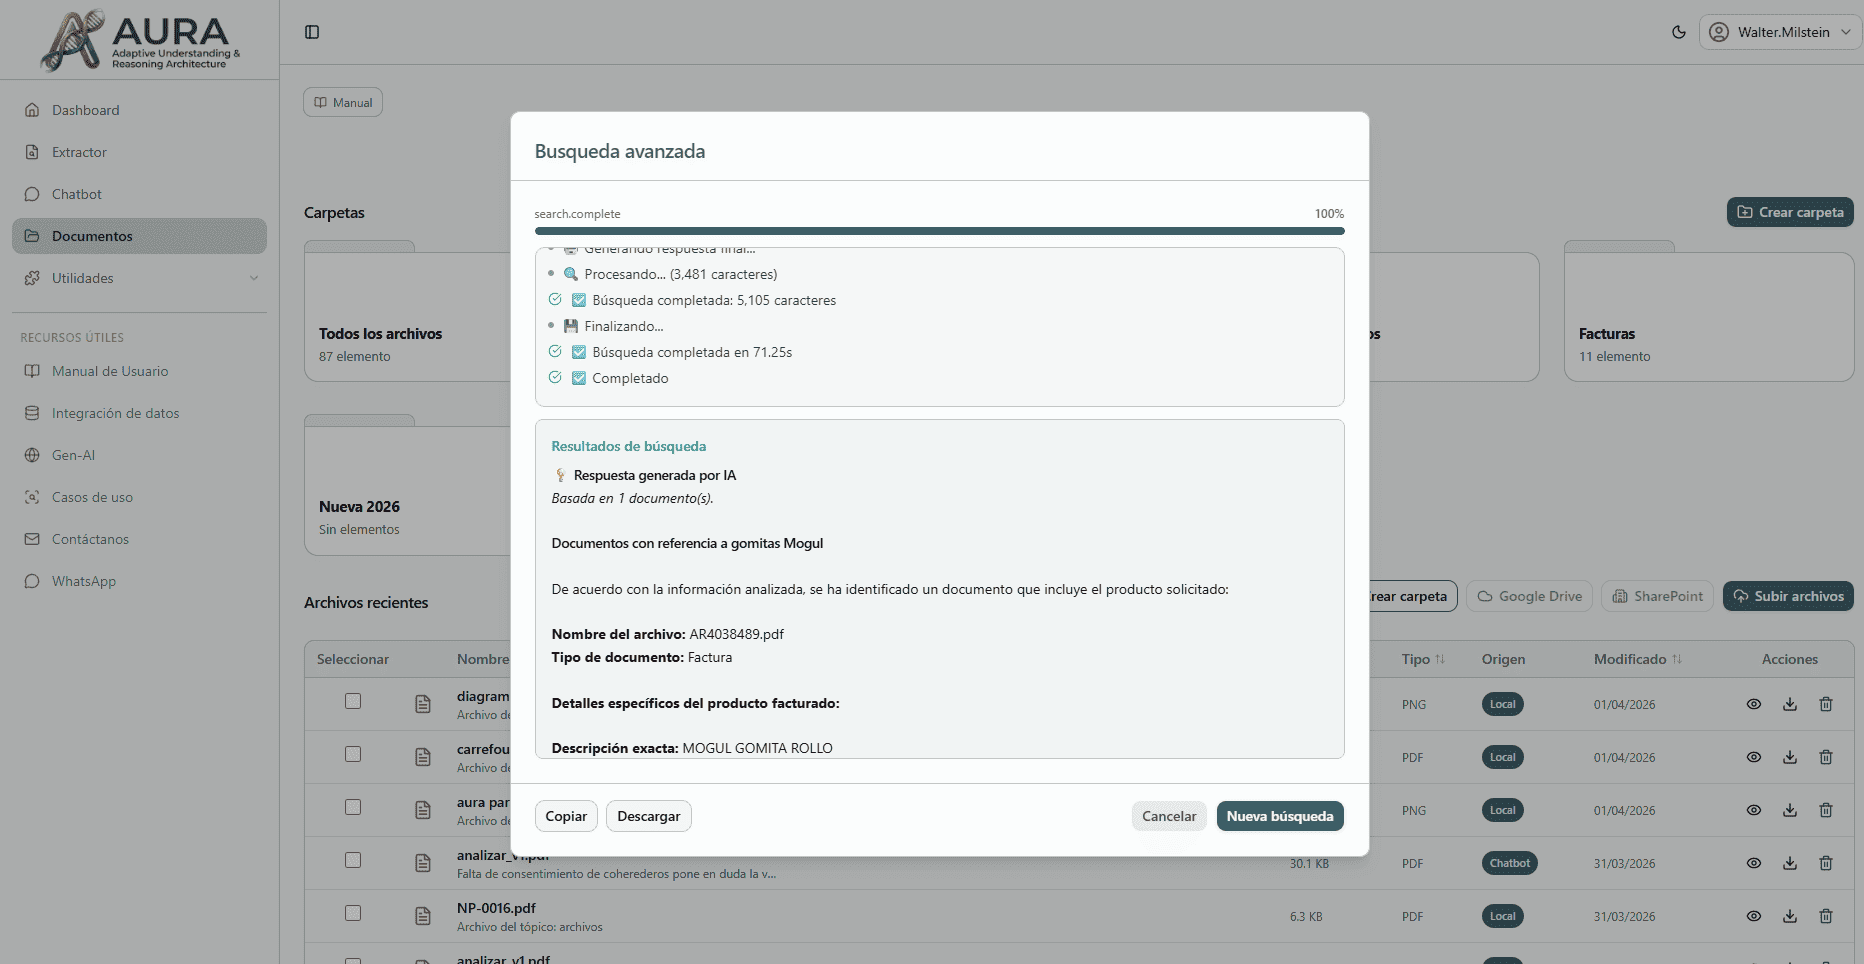Preview analizar_v1.pdf with the eye icon
Image resolution: width=1864 pixels, height=964 pixels.
tap(1754, 862)
